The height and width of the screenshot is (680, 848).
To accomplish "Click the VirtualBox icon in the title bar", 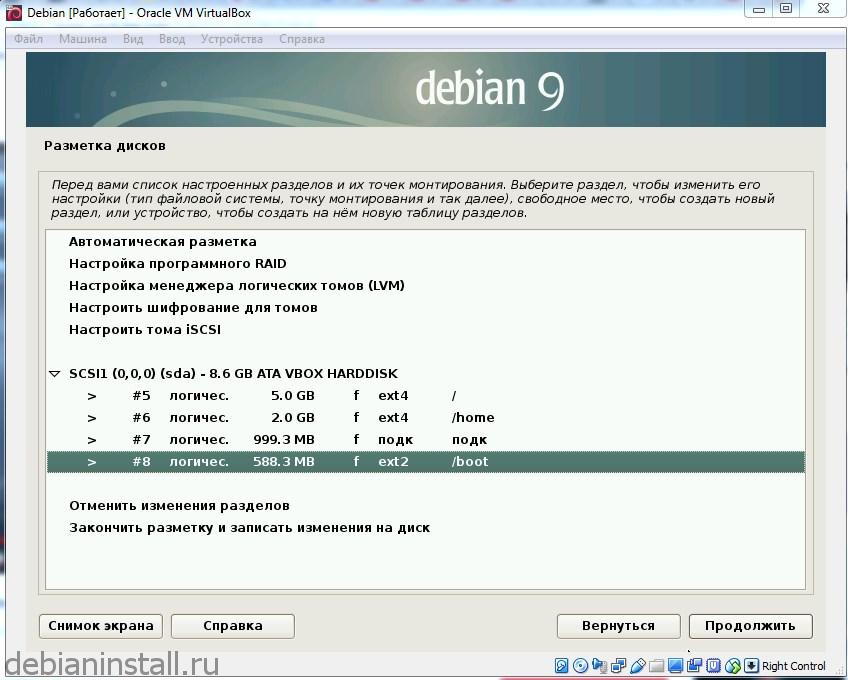I will [13, 13].
